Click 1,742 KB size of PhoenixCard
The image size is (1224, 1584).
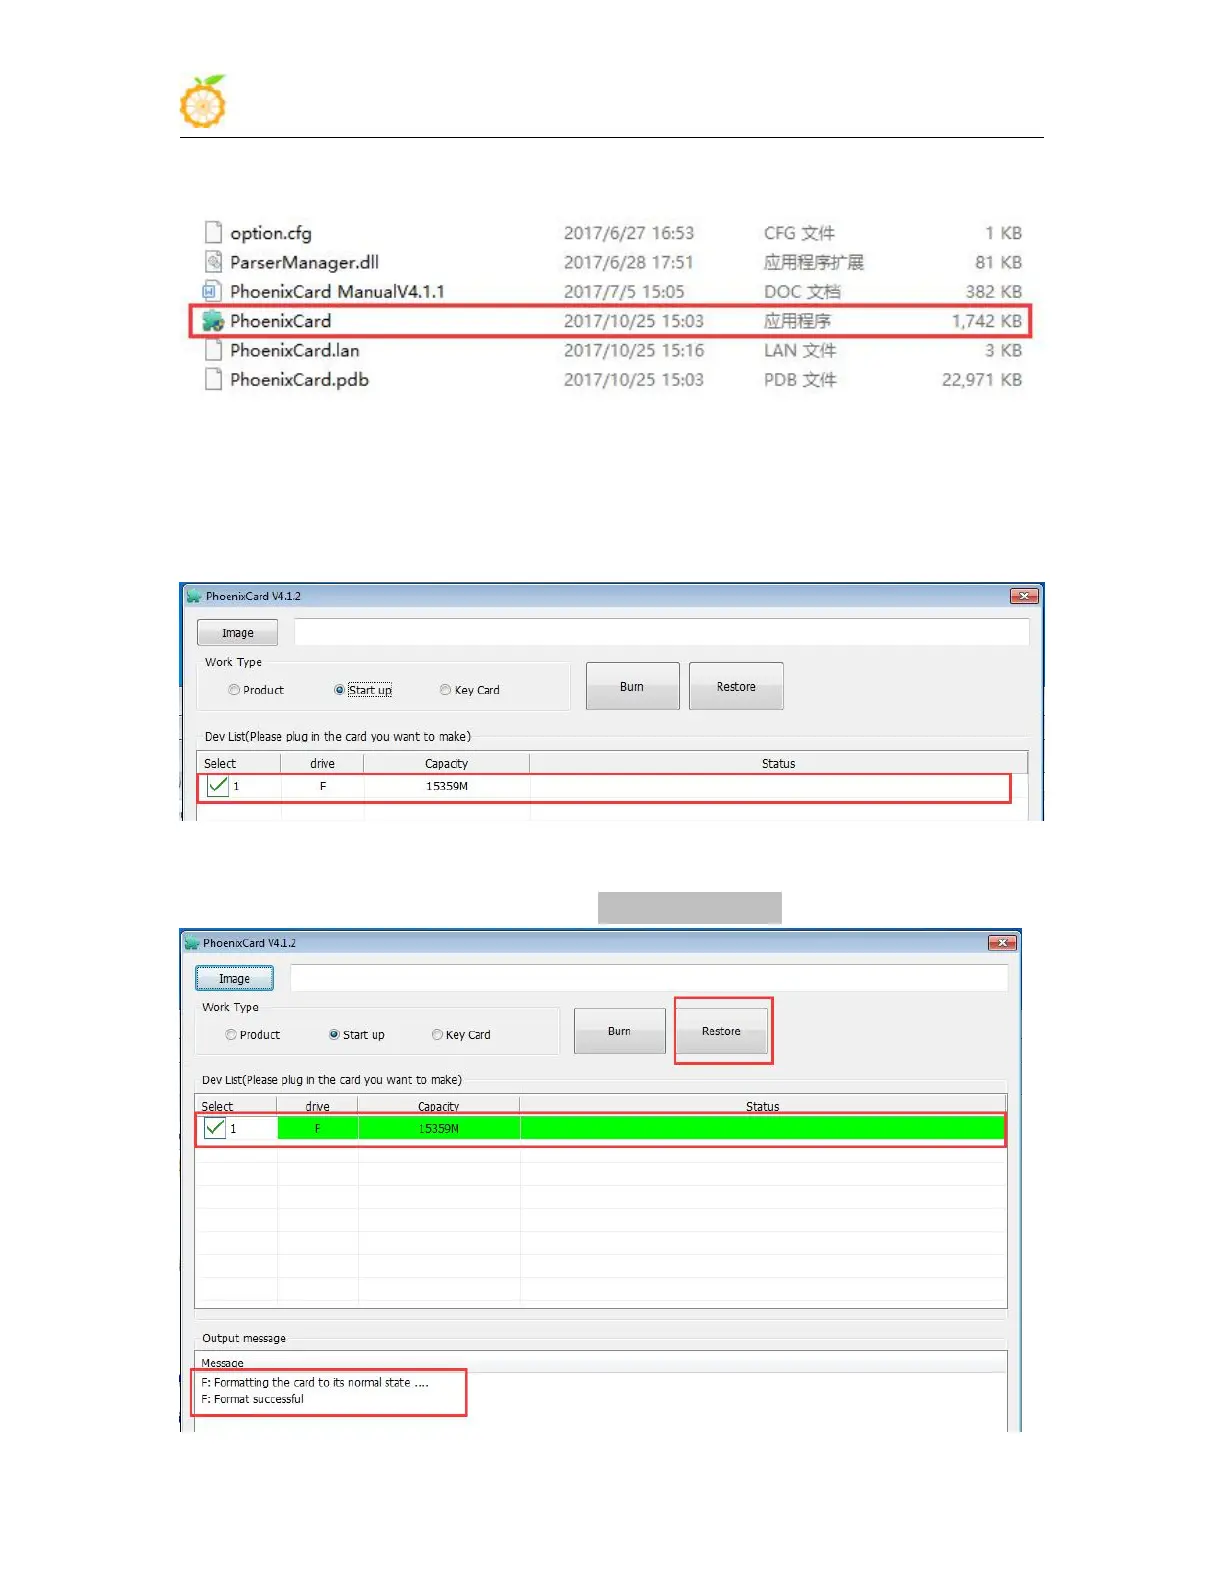click(987, 321)
